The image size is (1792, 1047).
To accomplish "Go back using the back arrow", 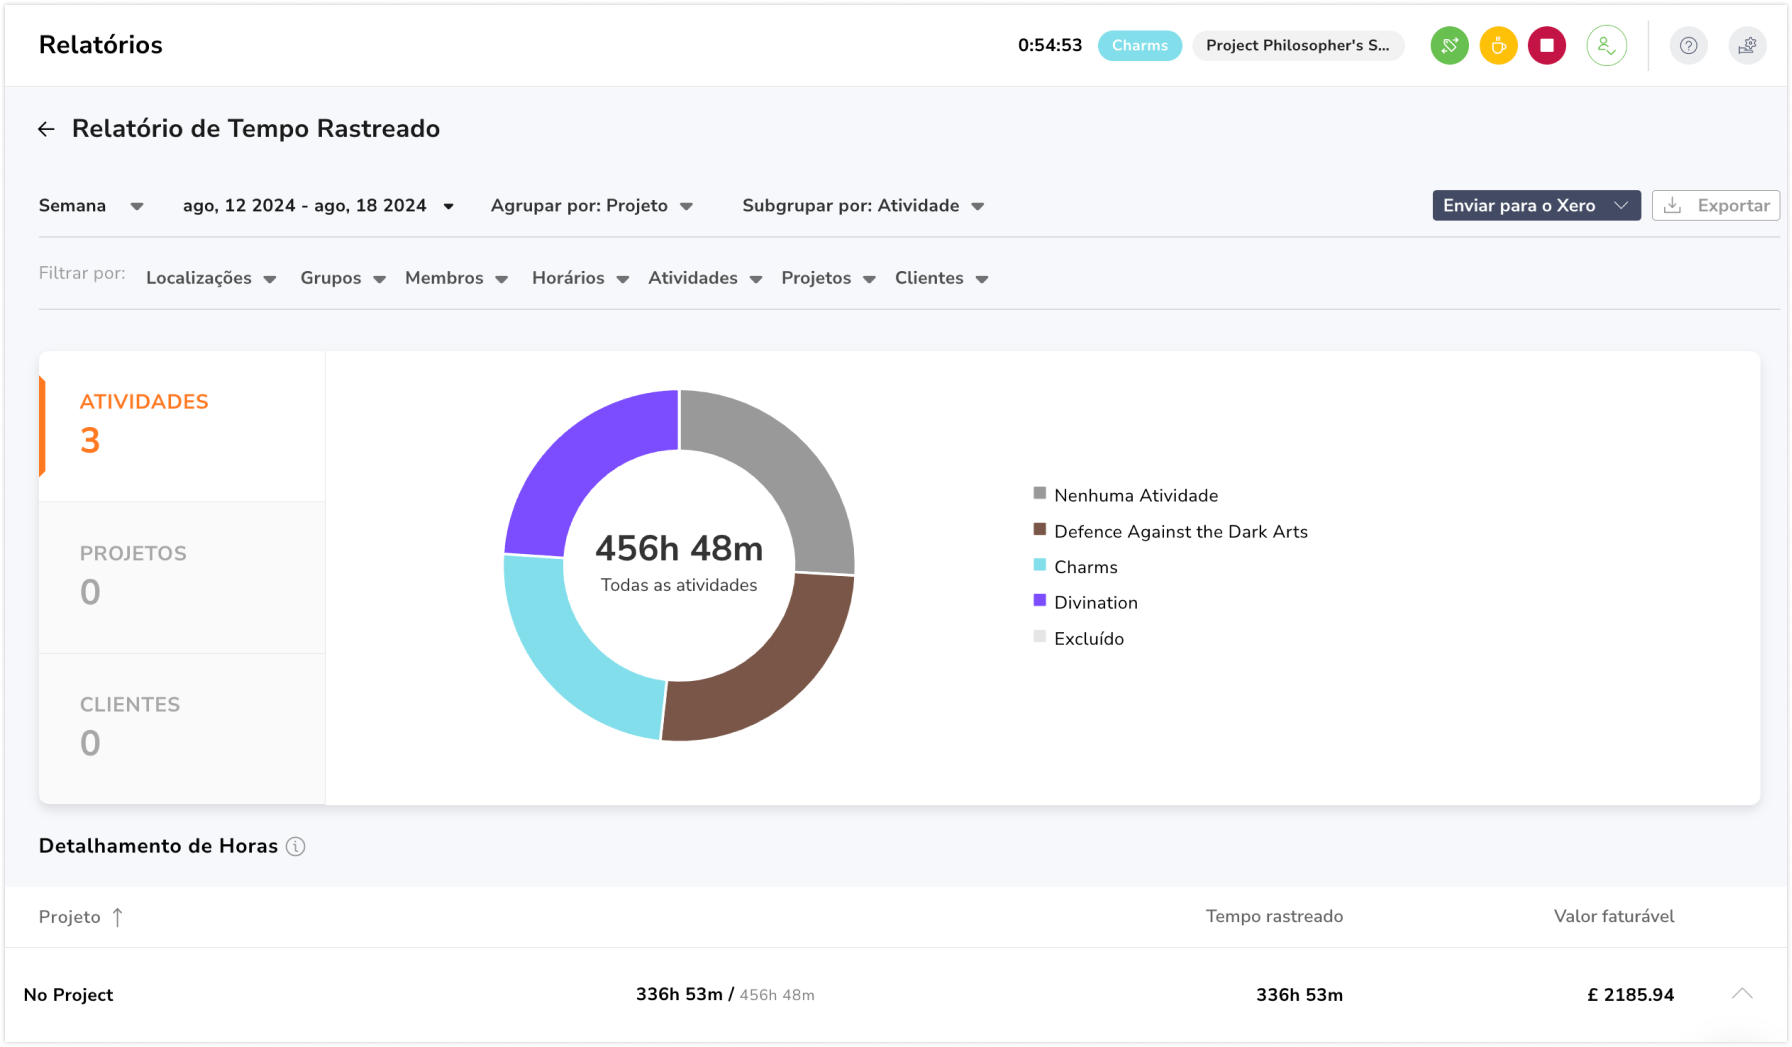I will pyautogui.click(x=46, y=128).
